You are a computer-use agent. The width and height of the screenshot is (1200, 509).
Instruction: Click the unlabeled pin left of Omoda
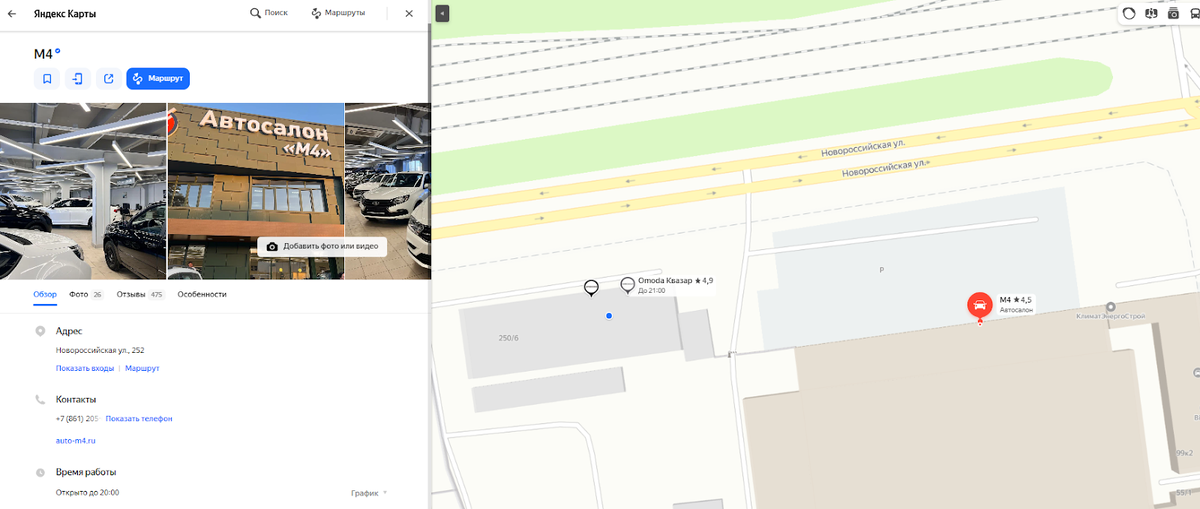(591, 288)
